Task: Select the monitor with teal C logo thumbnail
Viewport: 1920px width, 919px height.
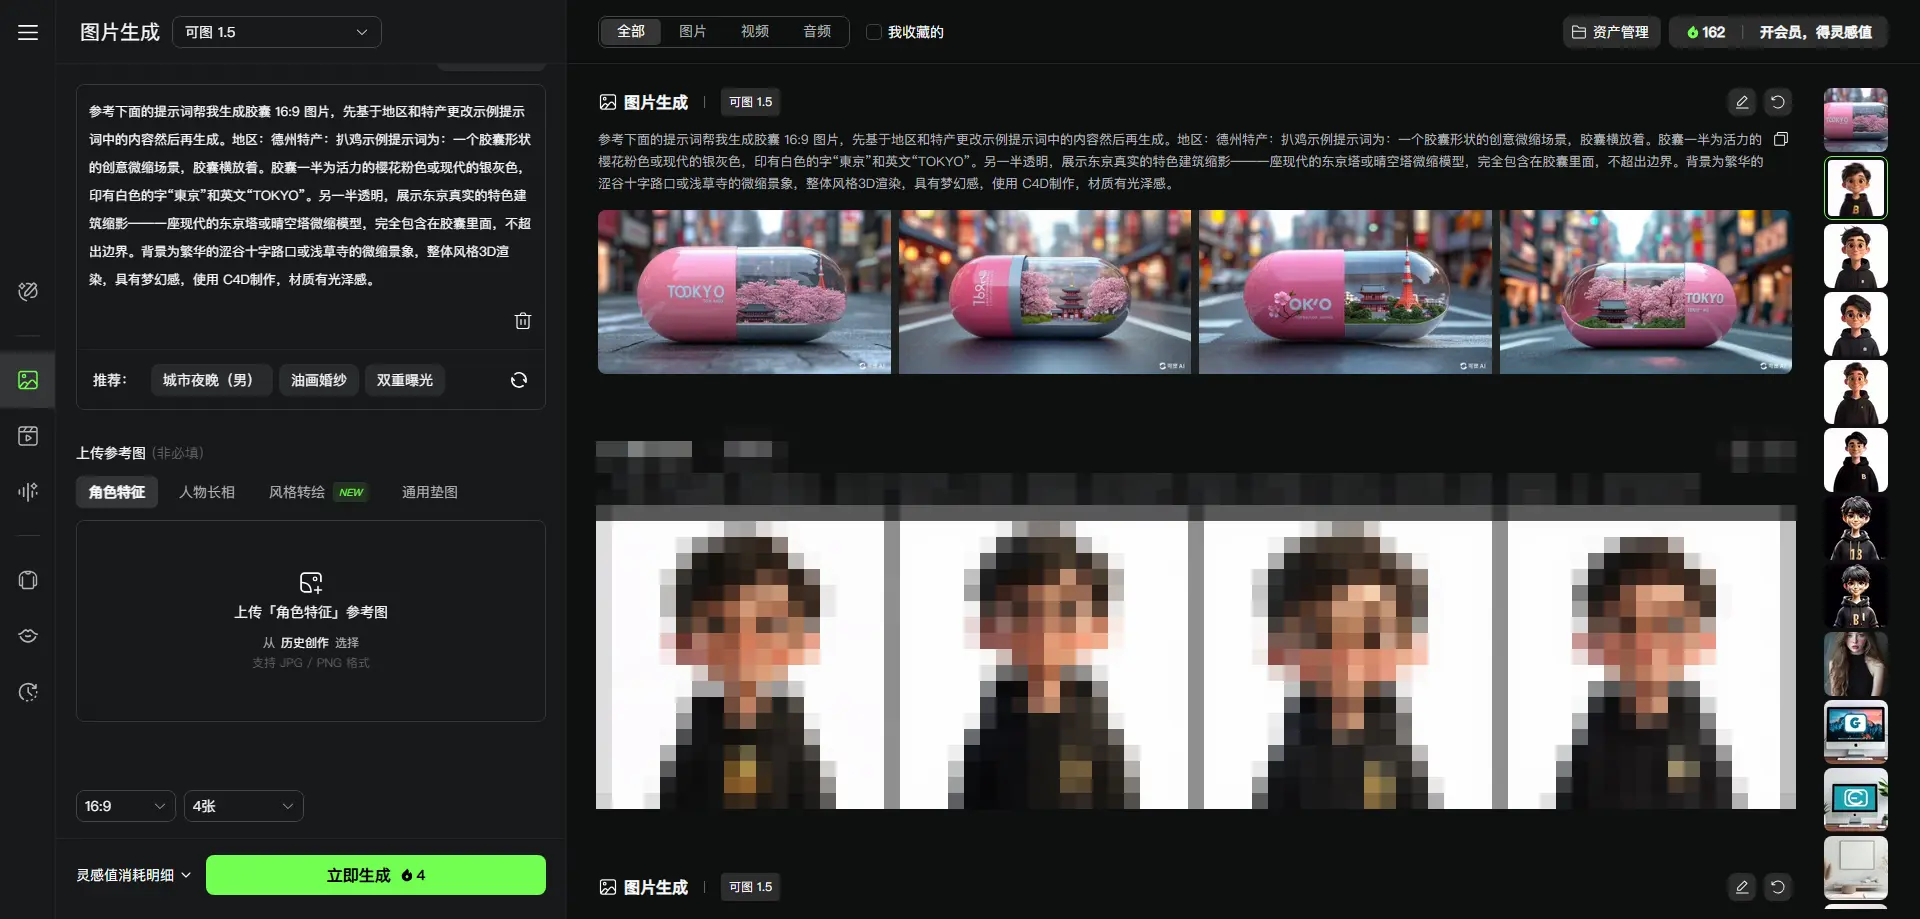Action: click(x=1856, y=800)
